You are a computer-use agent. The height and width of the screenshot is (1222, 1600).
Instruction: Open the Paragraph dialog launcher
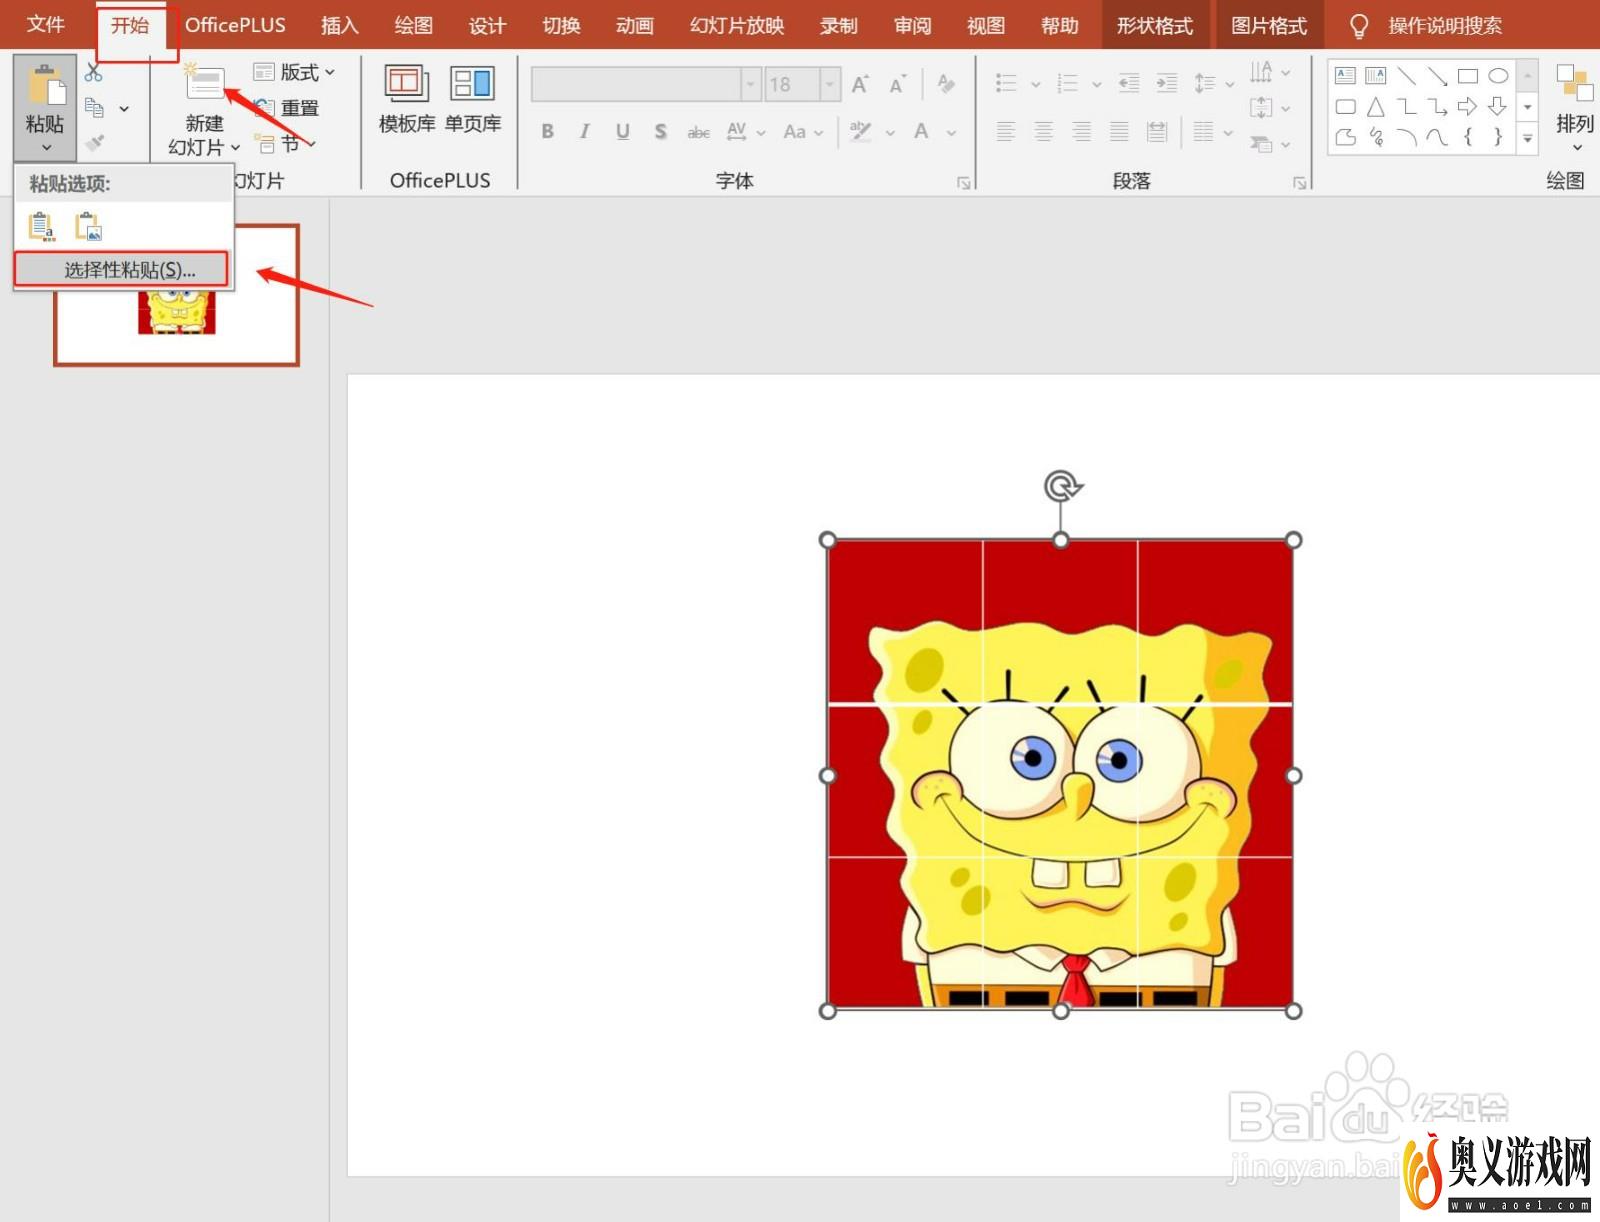click(1299, 182)
